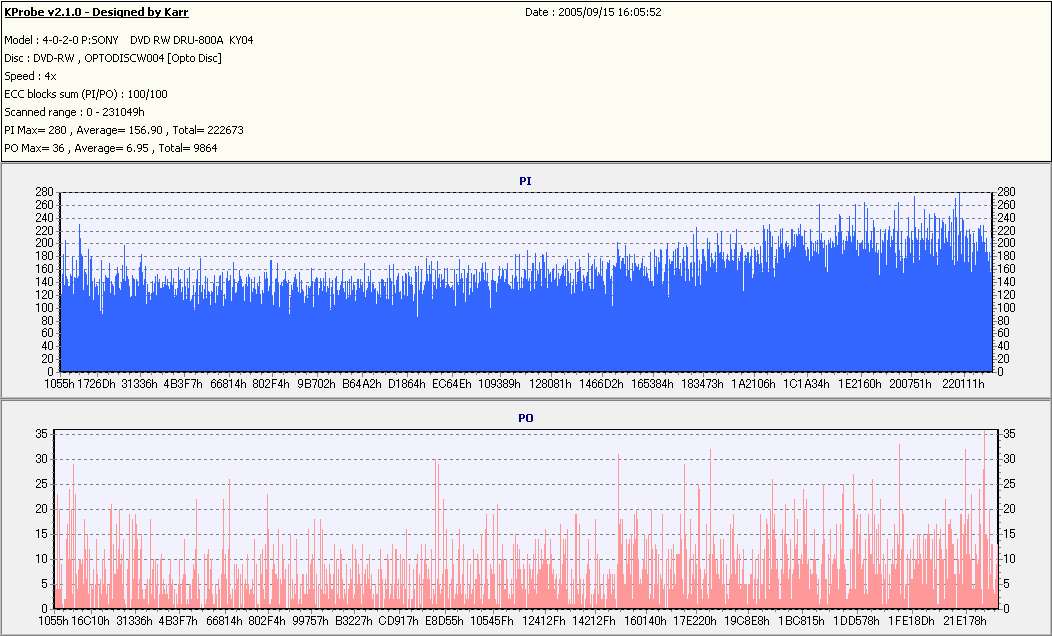
Task: Click the Model SONY DVD RW DRU-800A line
Action: pos(129,40)
